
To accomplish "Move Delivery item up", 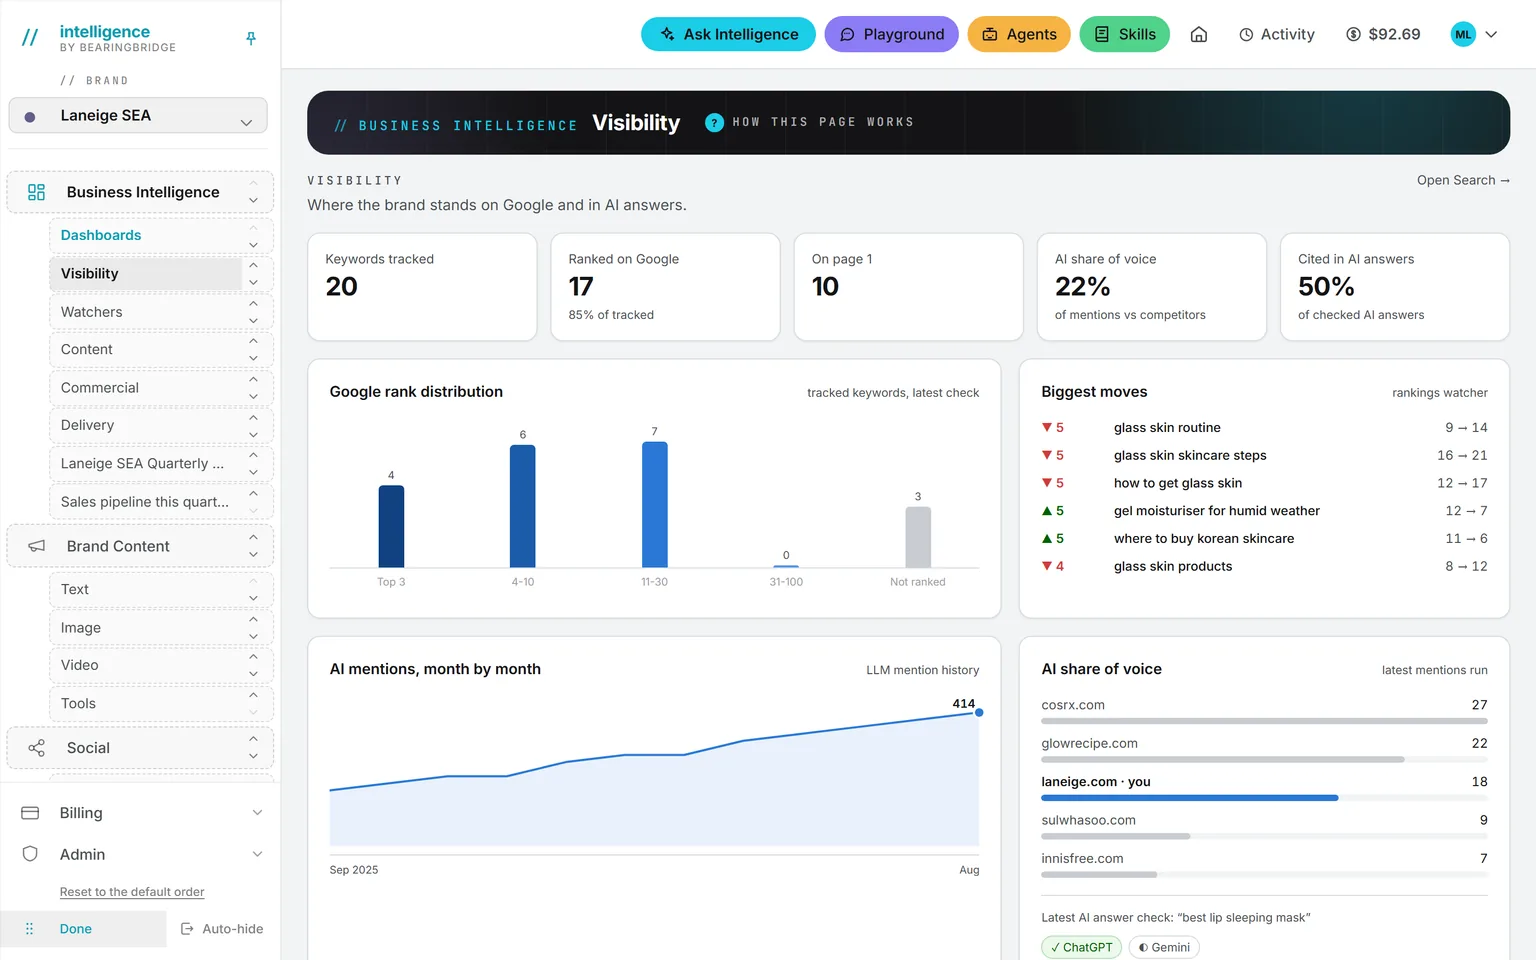I will click(253, 417).
